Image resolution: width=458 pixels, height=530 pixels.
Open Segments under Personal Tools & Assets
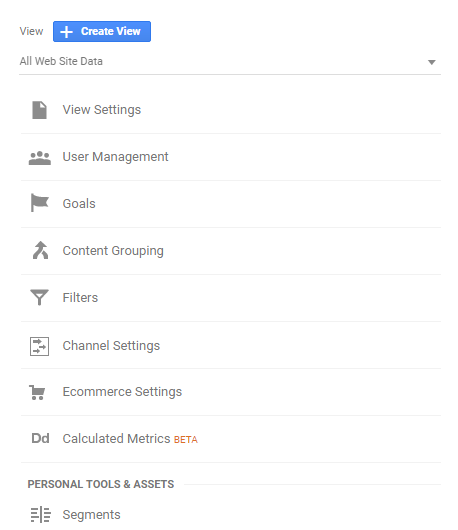[92, 515]
